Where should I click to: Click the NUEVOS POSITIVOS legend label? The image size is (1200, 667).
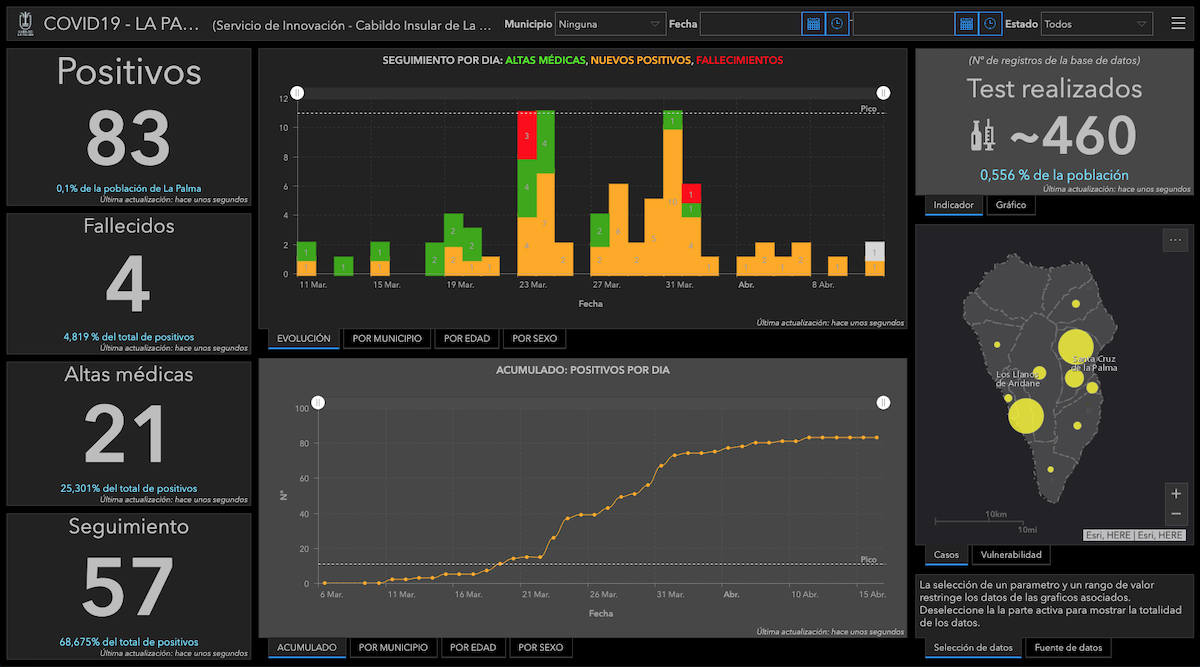pos(641,61)
